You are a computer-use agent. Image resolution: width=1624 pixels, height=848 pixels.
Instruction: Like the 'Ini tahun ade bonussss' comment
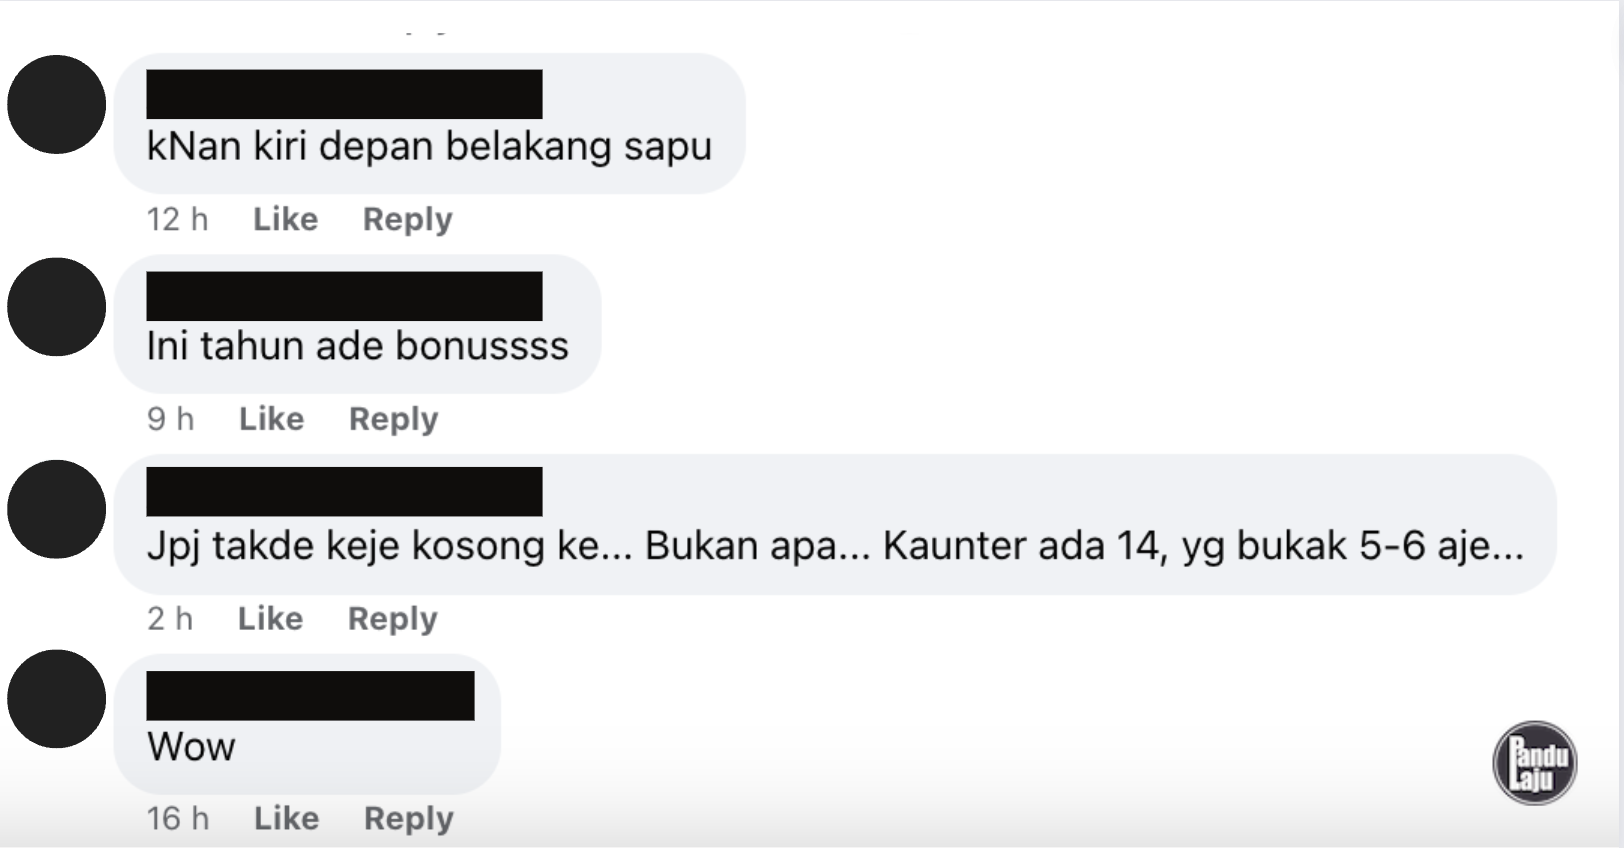271,419
